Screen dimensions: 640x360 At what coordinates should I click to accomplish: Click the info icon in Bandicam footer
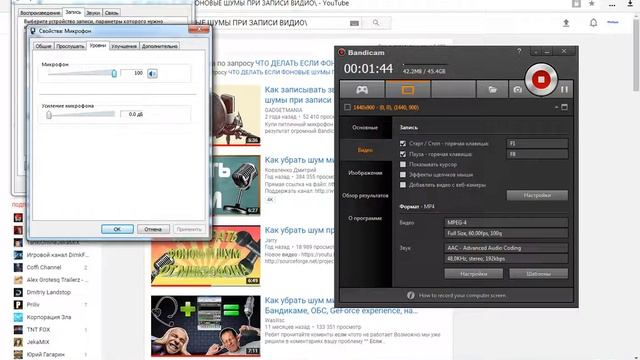pyautogui.click(x=411, y=295)
